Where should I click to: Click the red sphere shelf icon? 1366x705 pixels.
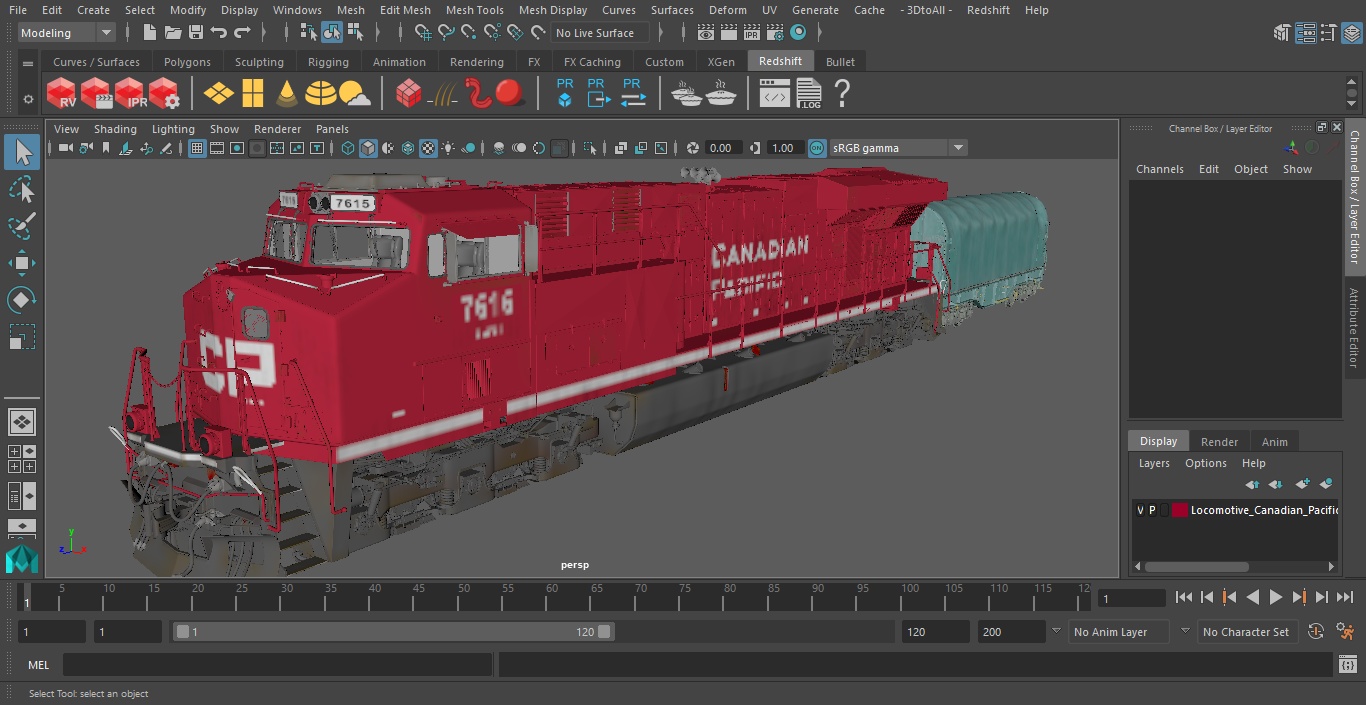pos(510,93)
